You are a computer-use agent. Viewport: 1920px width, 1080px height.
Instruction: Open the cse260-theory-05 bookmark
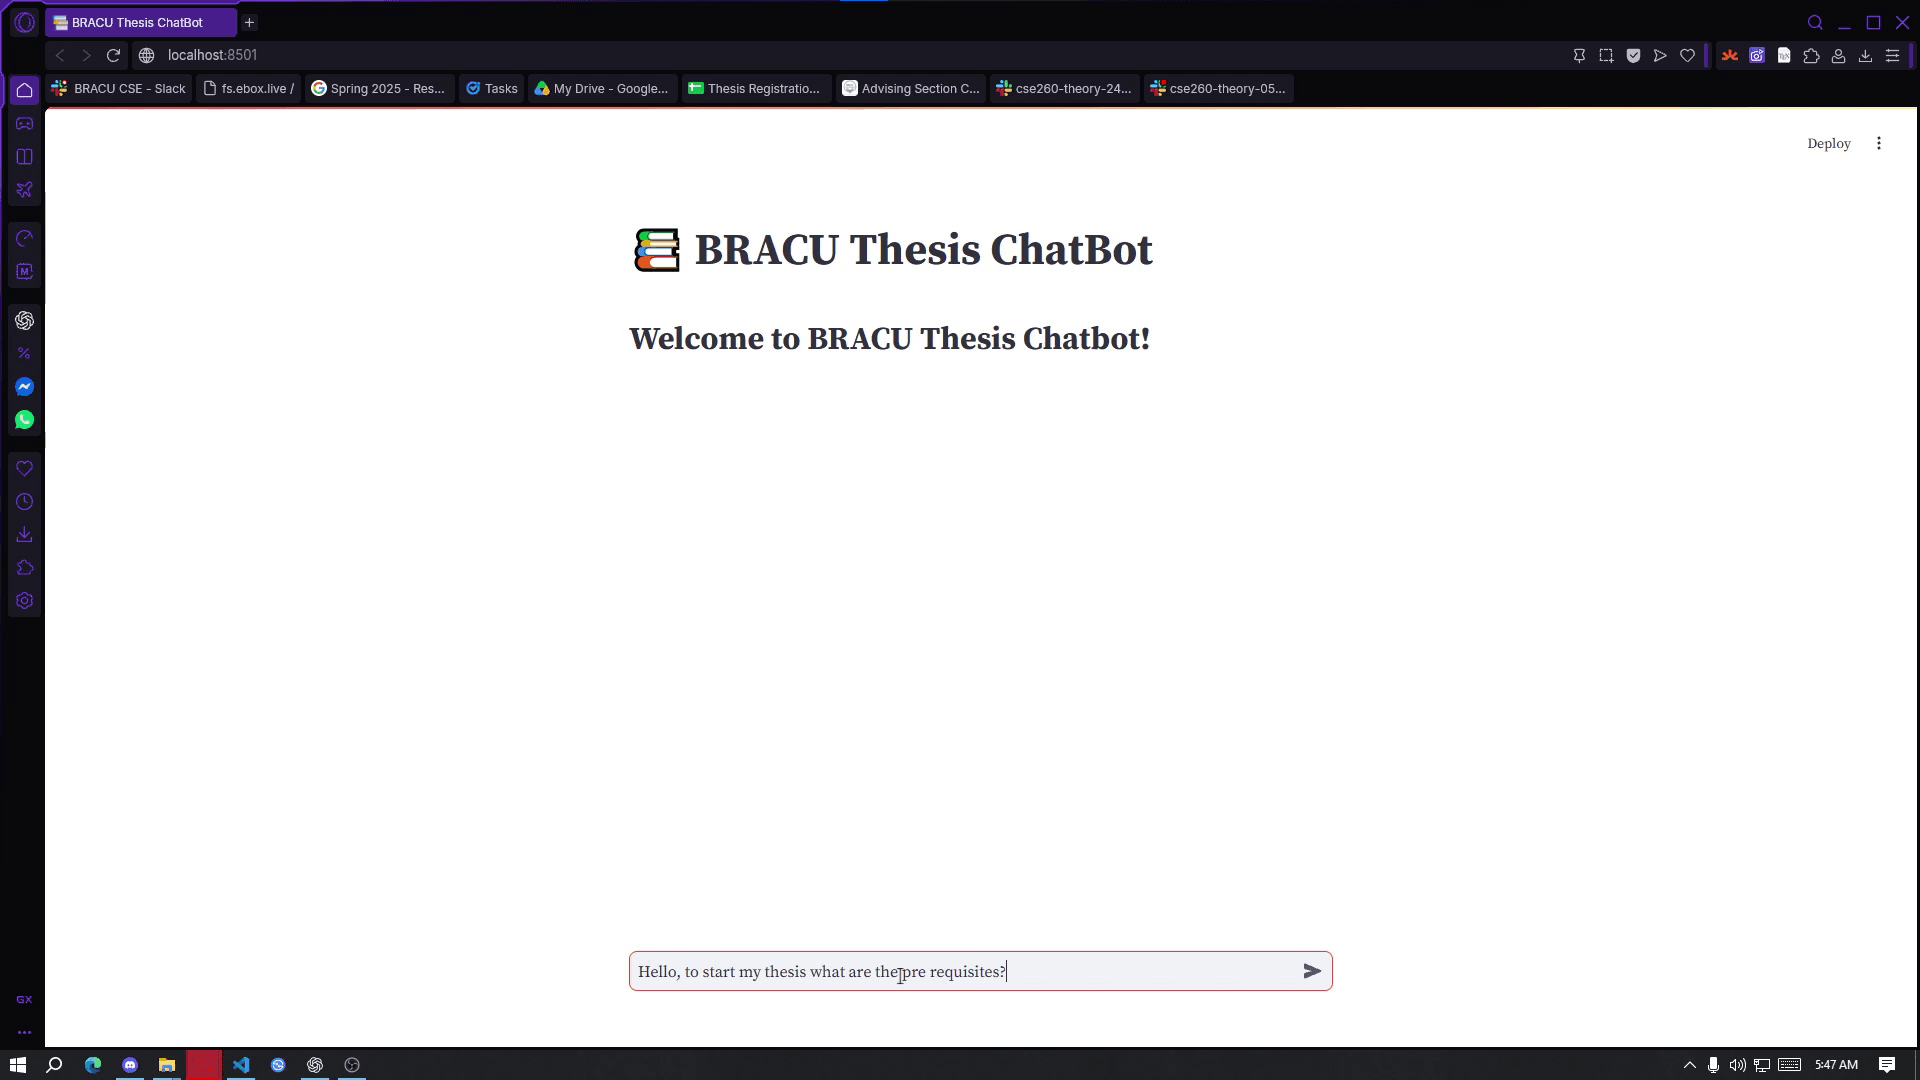click(1219, 88)
